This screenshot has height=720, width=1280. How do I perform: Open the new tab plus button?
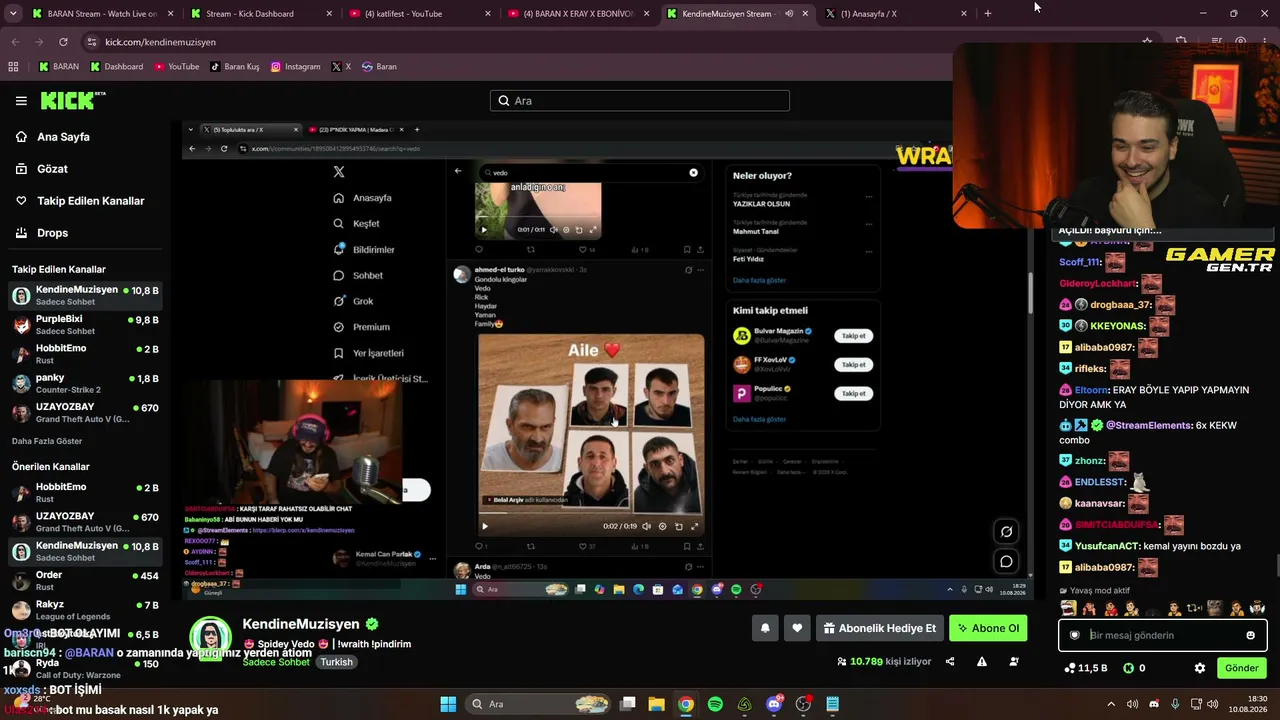point(988,14)
